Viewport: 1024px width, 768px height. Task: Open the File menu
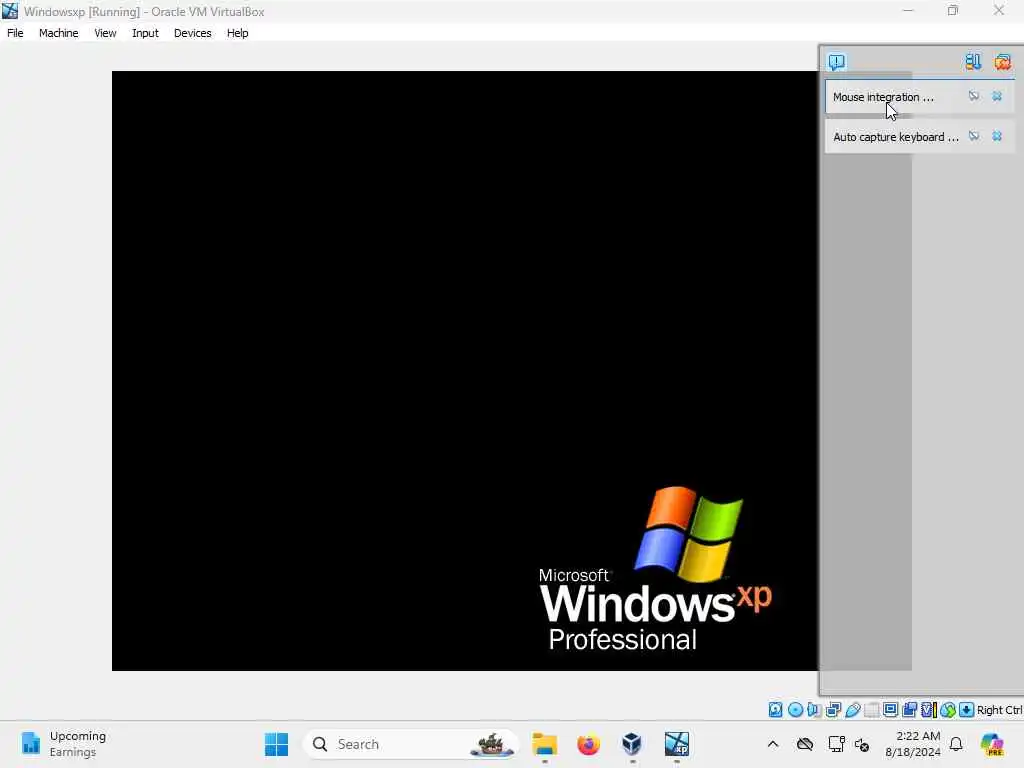[15, 33]
